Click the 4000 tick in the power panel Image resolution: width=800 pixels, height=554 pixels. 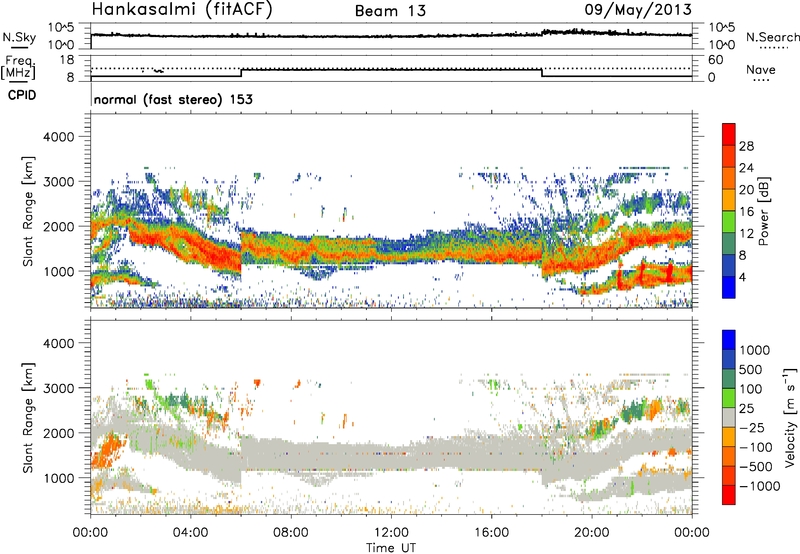[x=59, y=137]
